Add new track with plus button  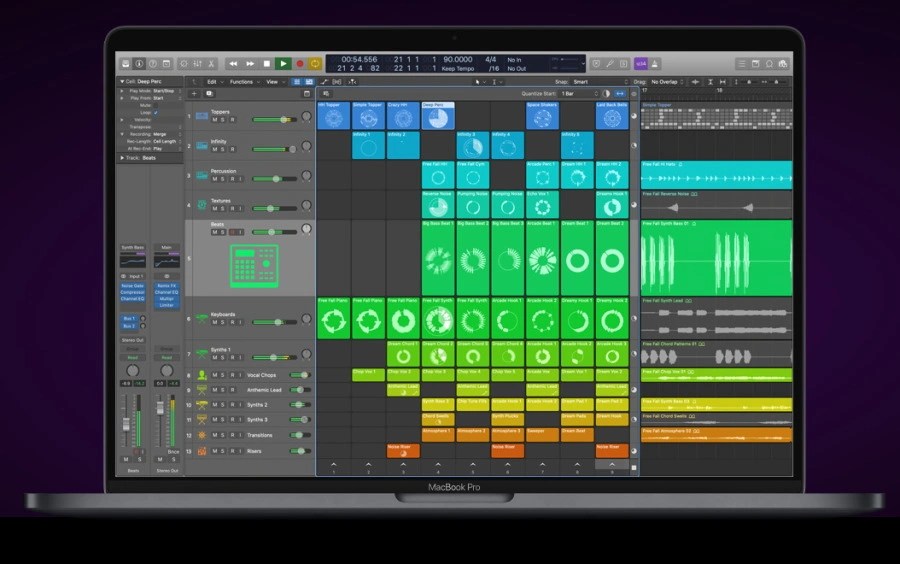(194, 94)
